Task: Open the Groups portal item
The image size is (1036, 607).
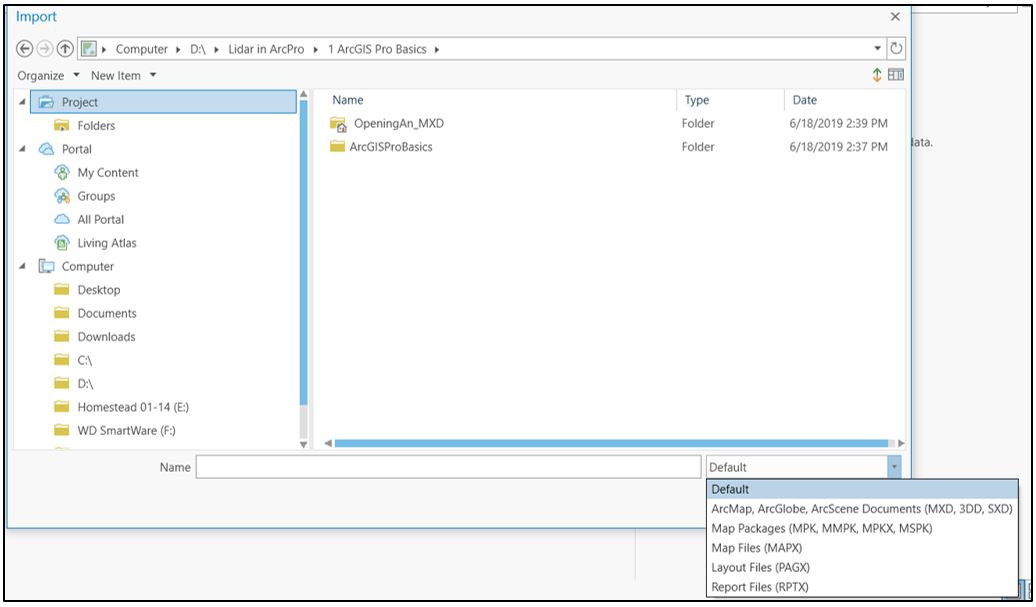Action: [96, 195]
